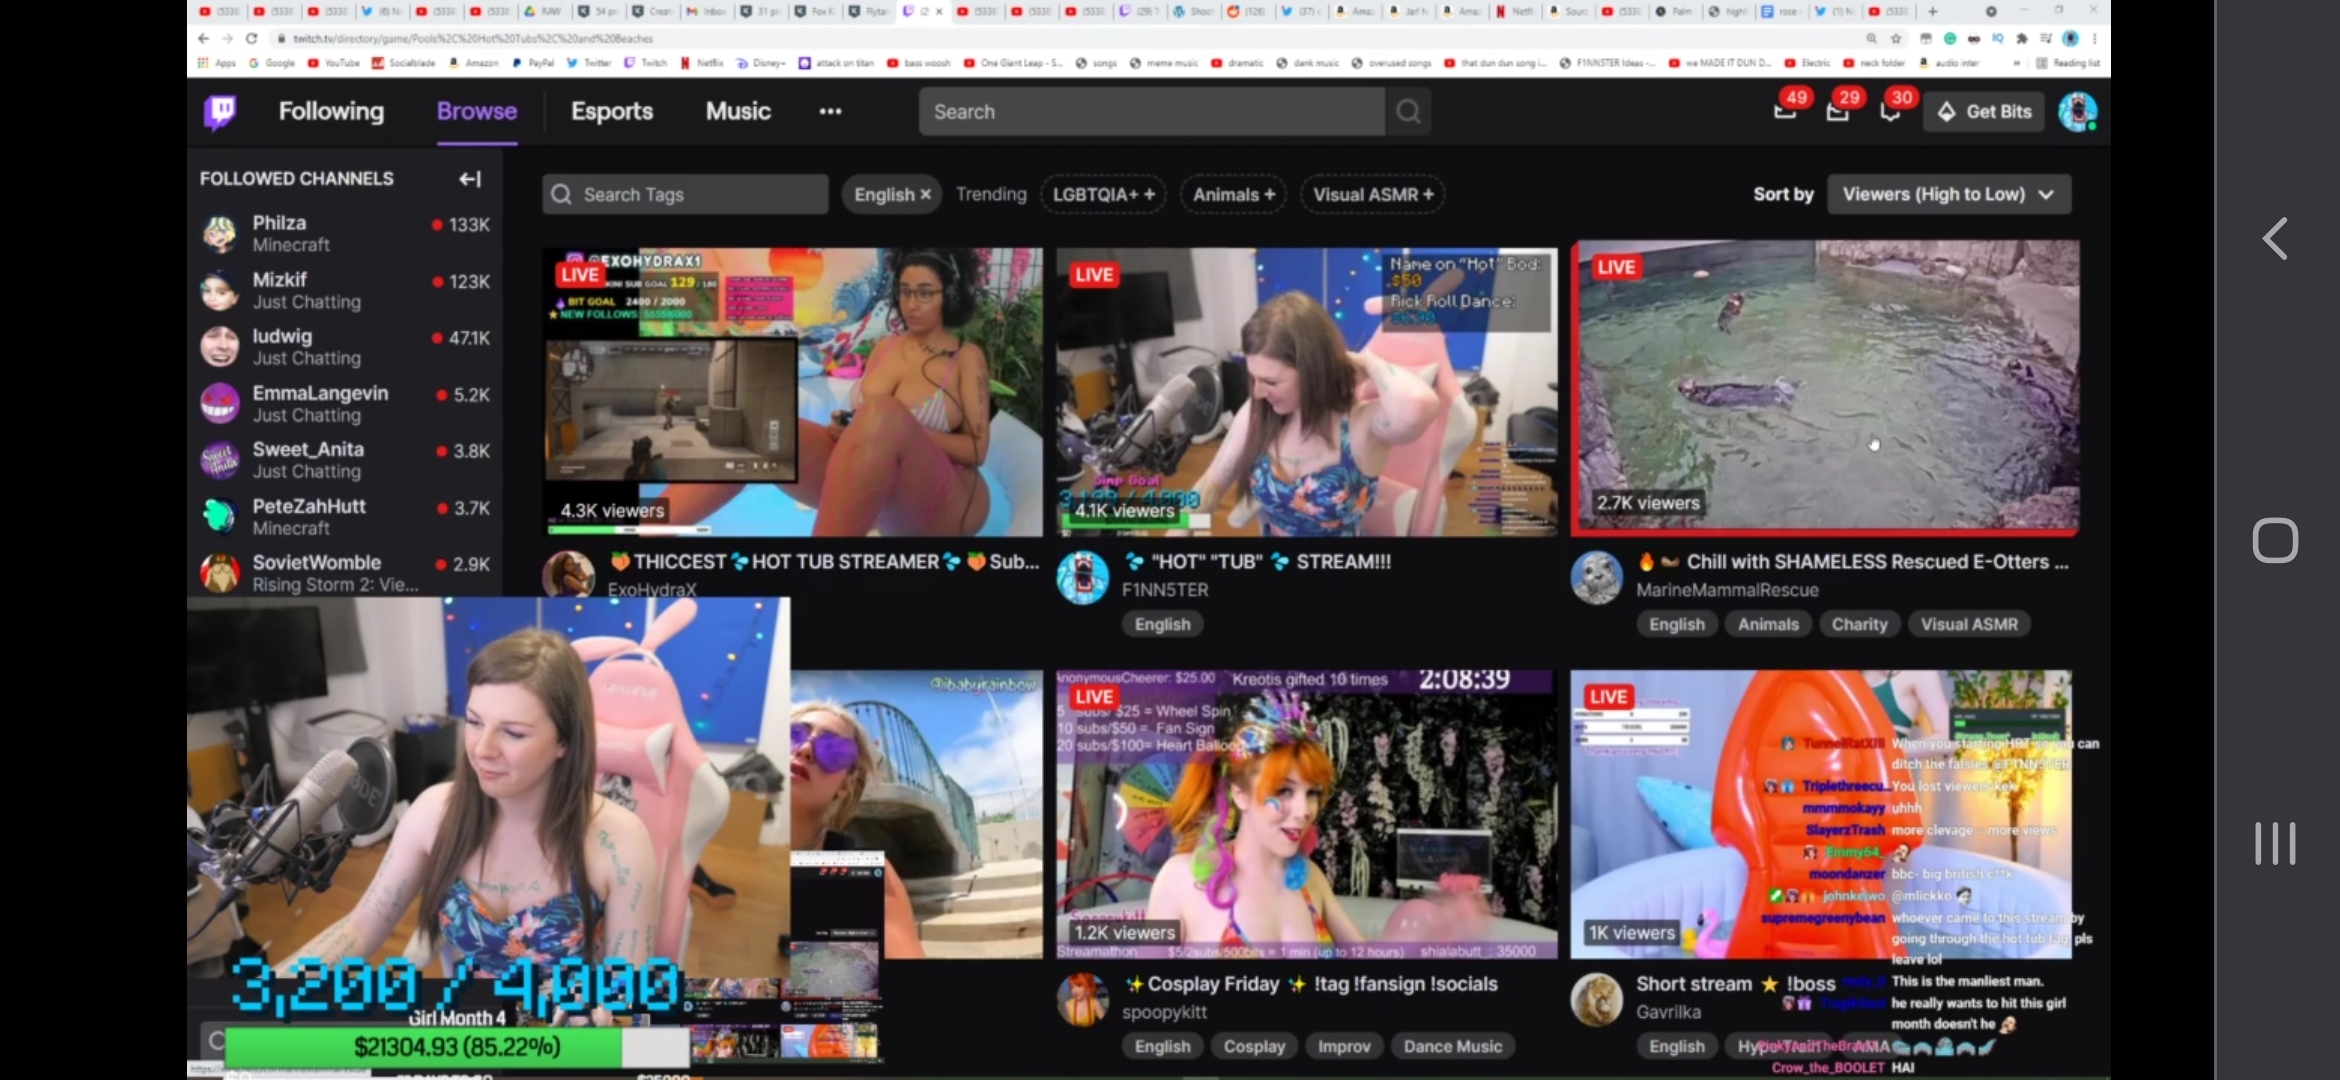Open SovietWomble in followed channels
Image resolution: width=2340 pixels, height=1080 pixels.
345,573
